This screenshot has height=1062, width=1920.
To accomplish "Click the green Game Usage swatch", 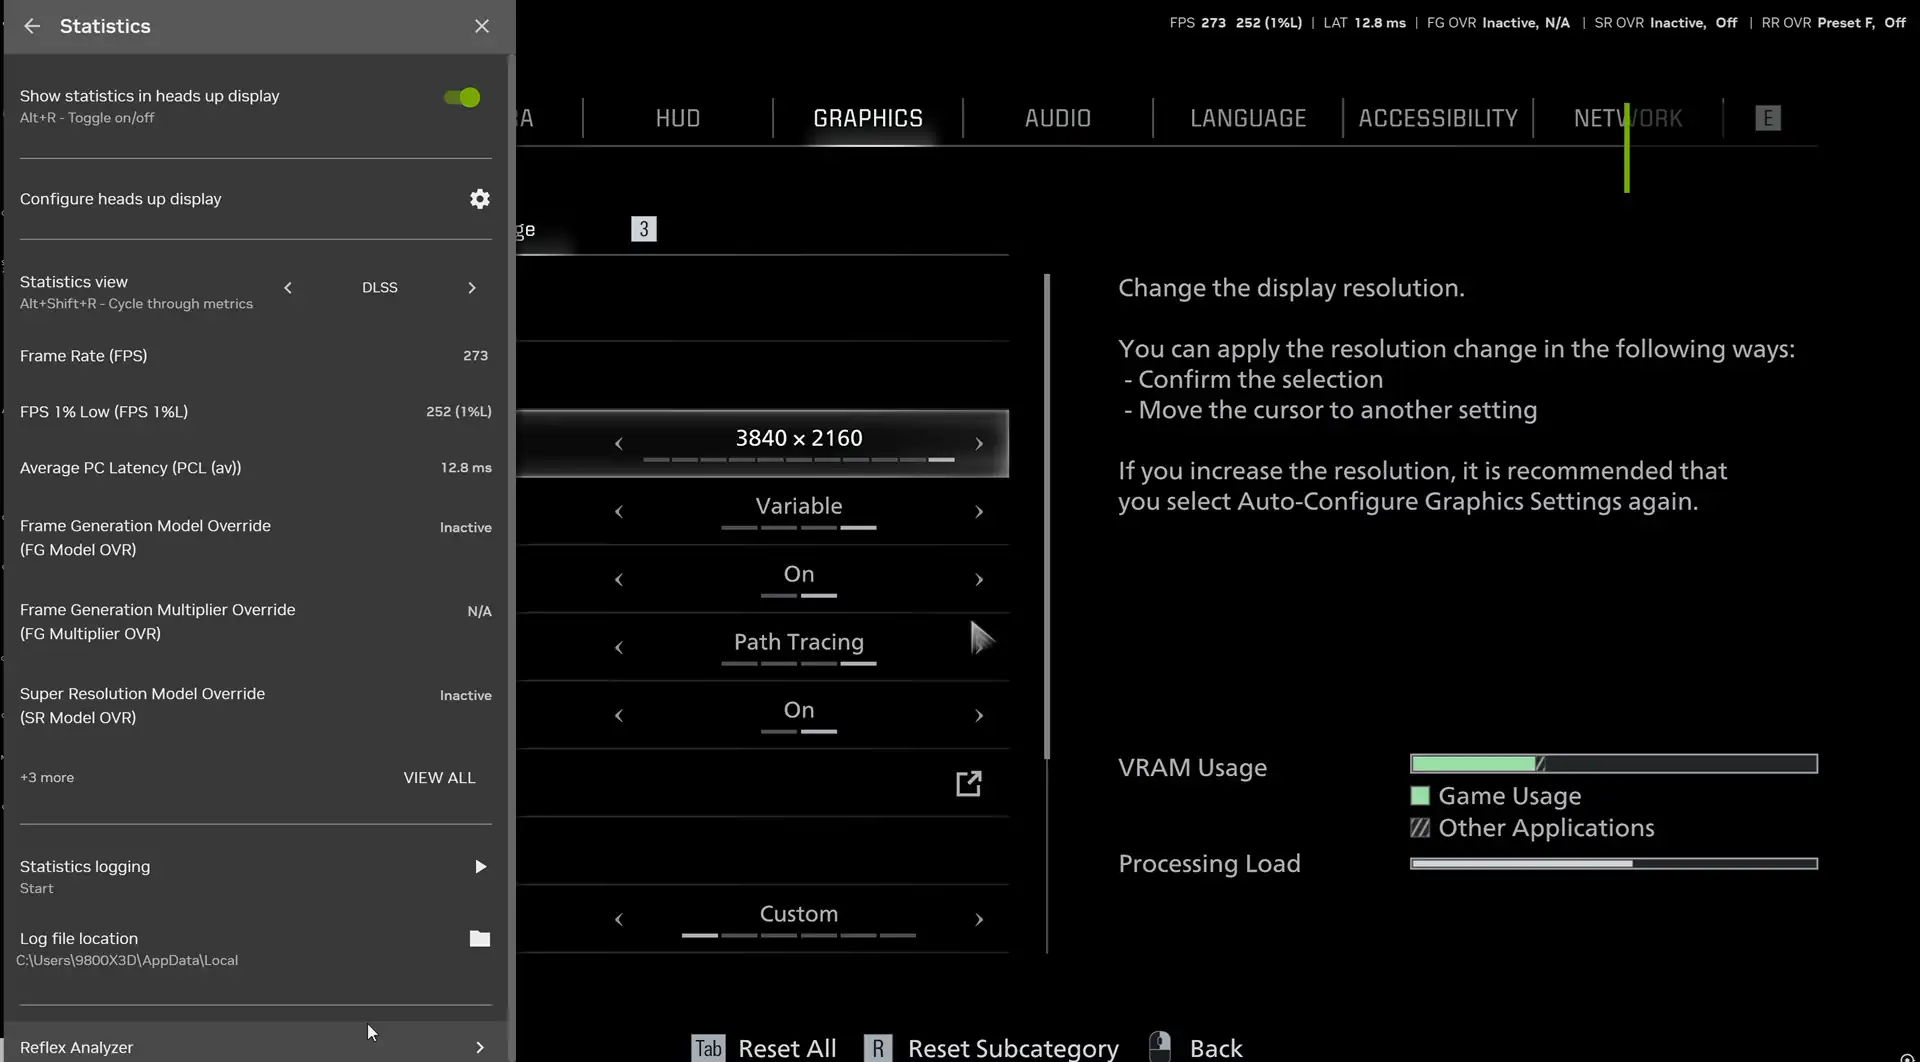I will (x=1420, y=796).
